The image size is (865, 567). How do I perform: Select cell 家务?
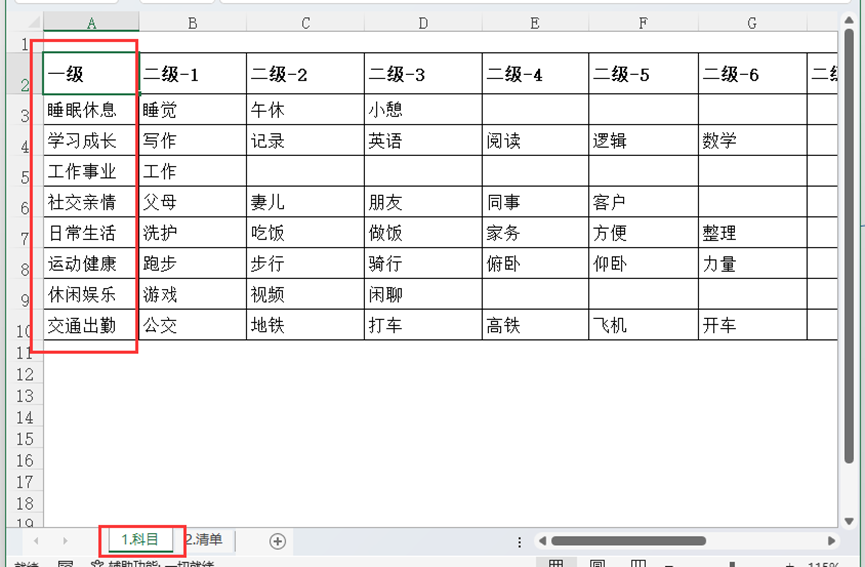pos(535,232)
